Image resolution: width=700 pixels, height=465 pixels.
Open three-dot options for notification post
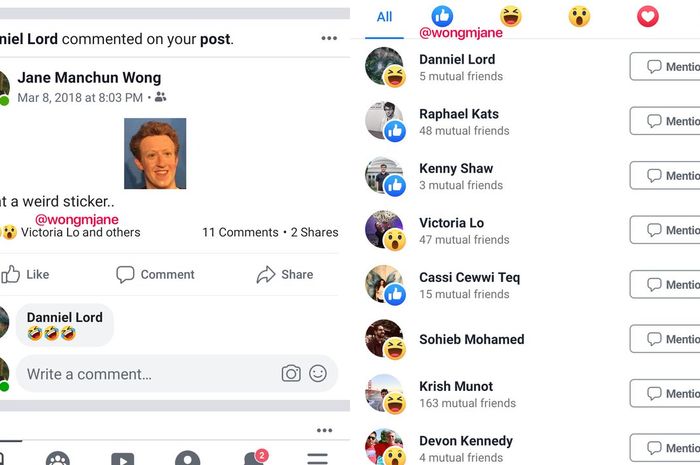click(x=329, y=38)
